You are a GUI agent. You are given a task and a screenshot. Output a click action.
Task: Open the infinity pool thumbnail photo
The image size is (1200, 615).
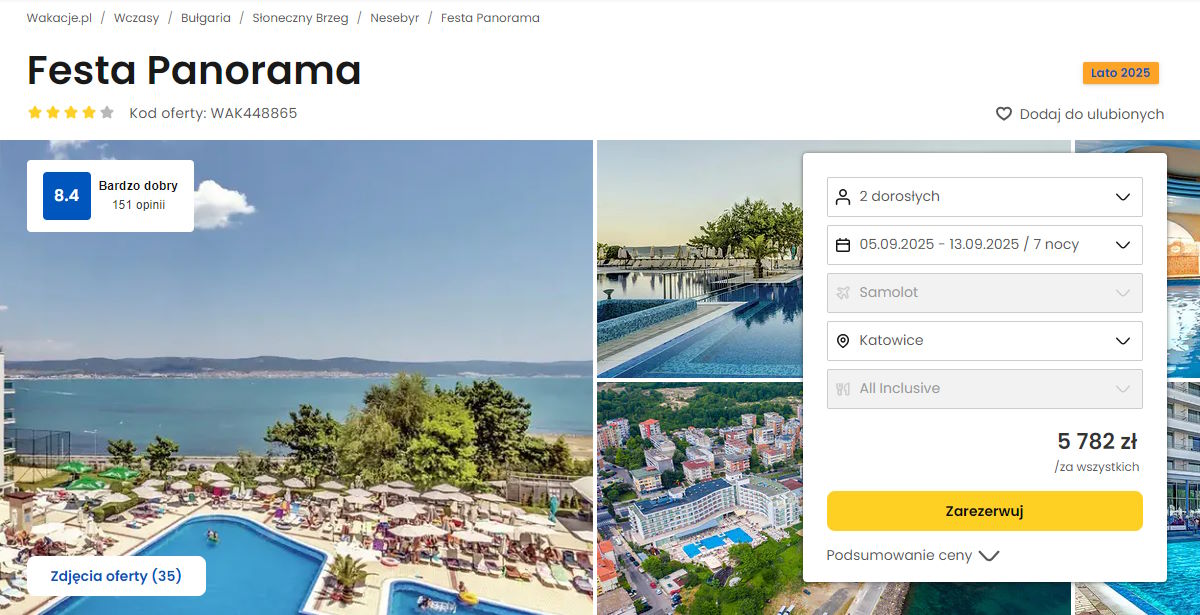tap(700, 259)
